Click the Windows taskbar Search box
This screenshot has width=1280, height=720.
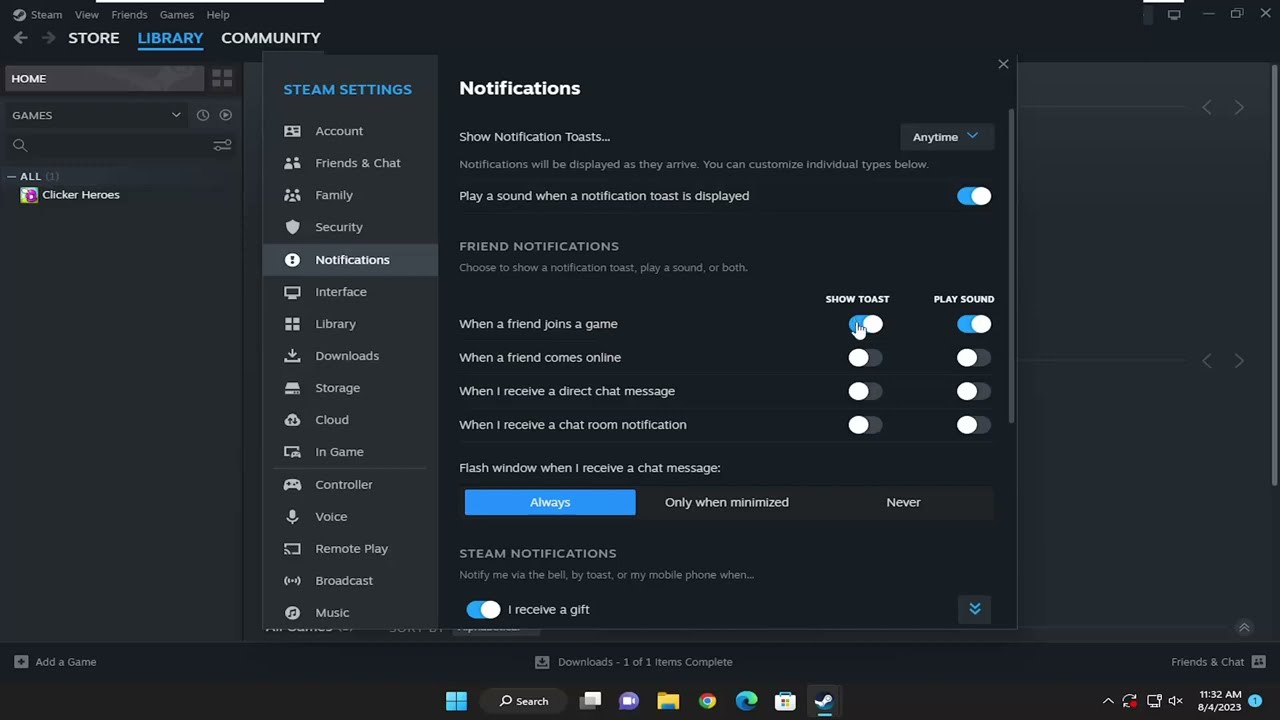tap(524, 701)
